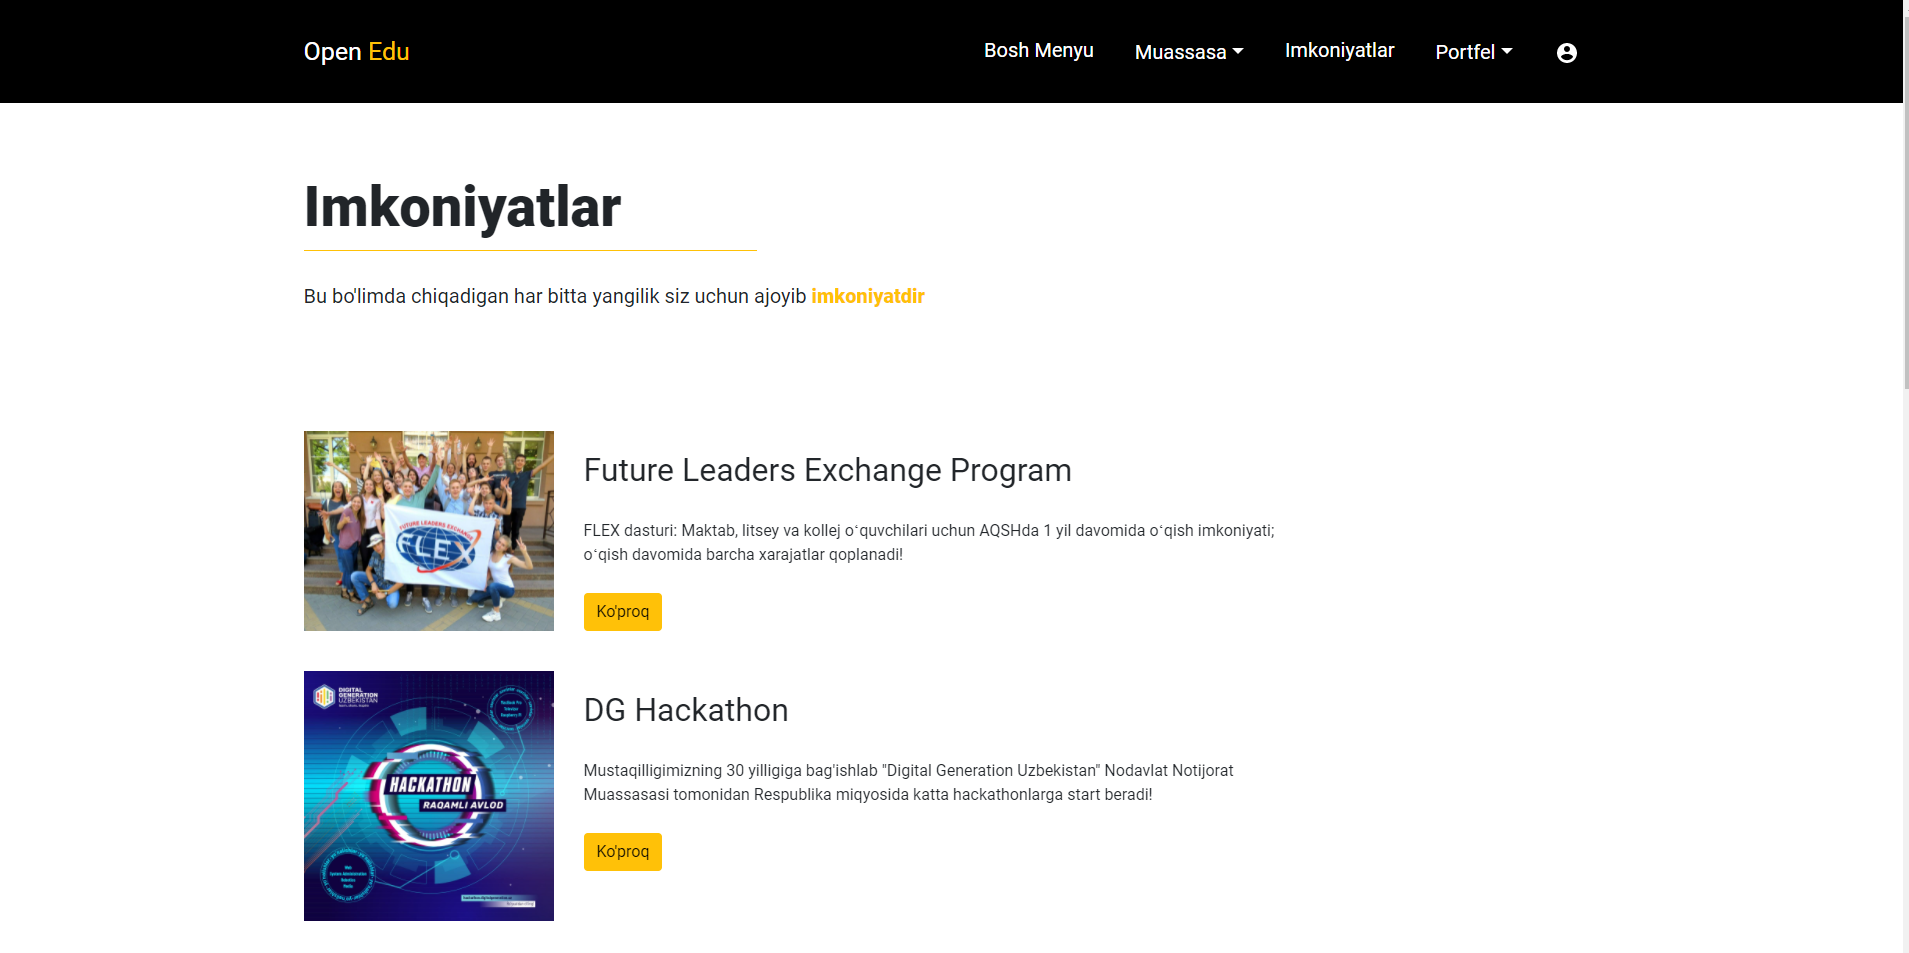The height and width of the screenshot is (953, 1909).
Task: Select Bosh Menyu in the navigation bar
Action: click(1039, 50)
